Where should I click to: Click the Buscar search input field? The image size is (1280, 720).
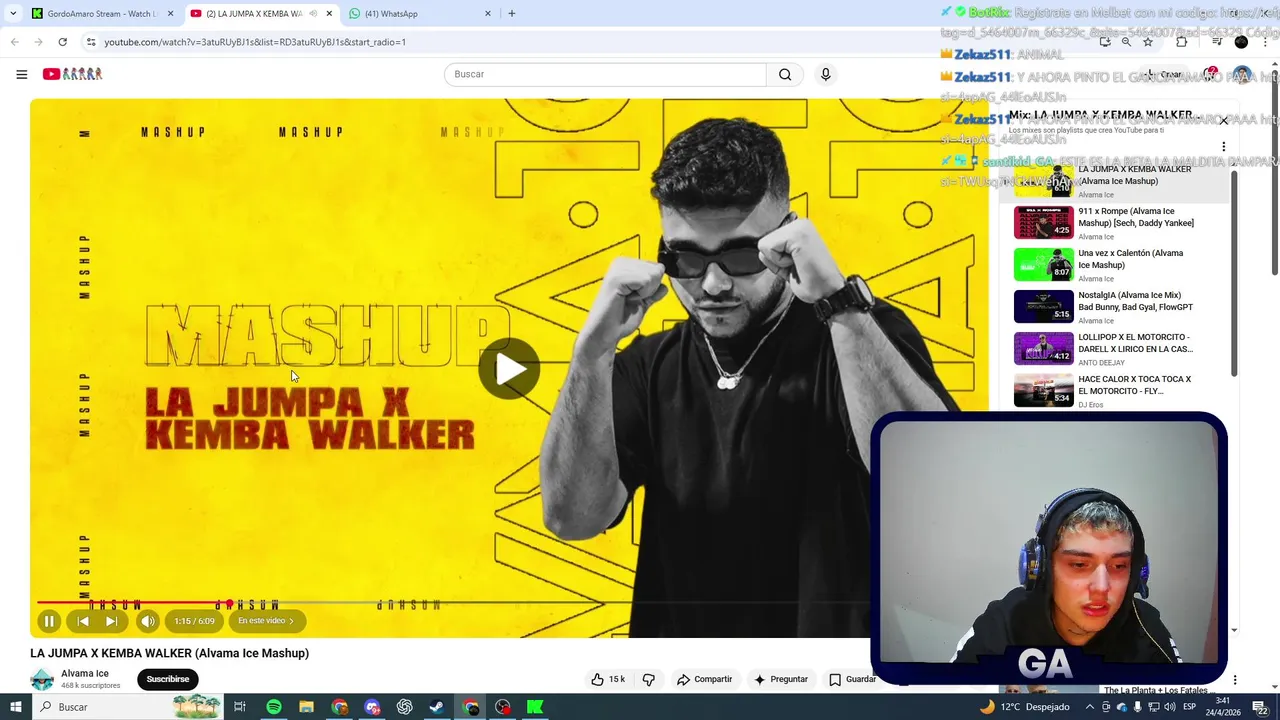[x=605, y=74]
